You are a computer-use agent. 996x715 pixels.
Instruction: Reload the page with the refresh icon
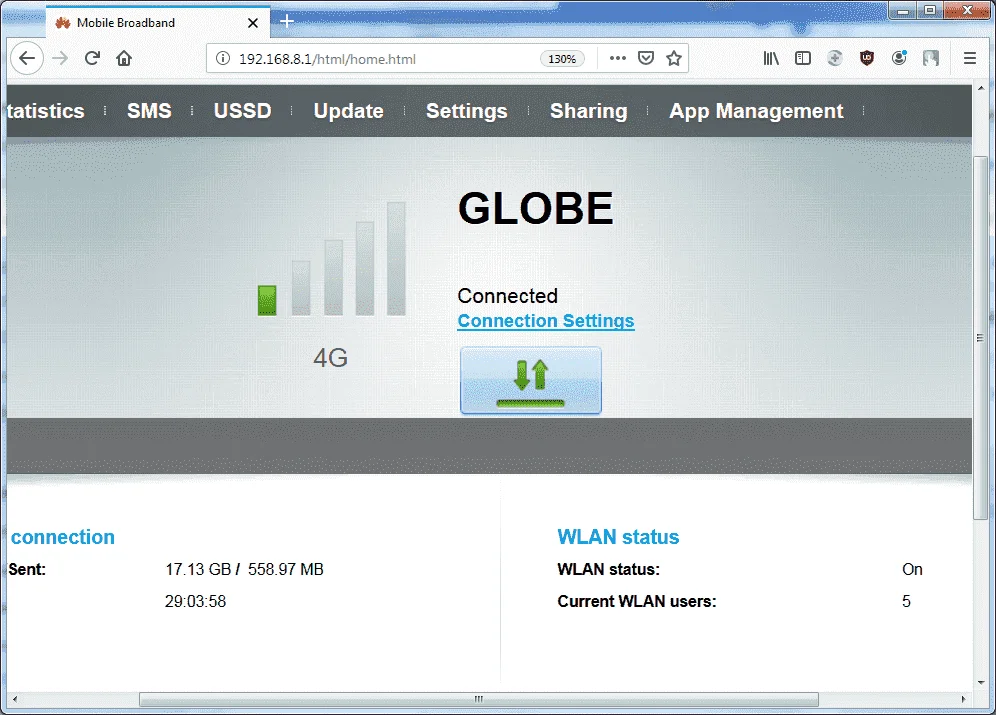coord(92,58)
